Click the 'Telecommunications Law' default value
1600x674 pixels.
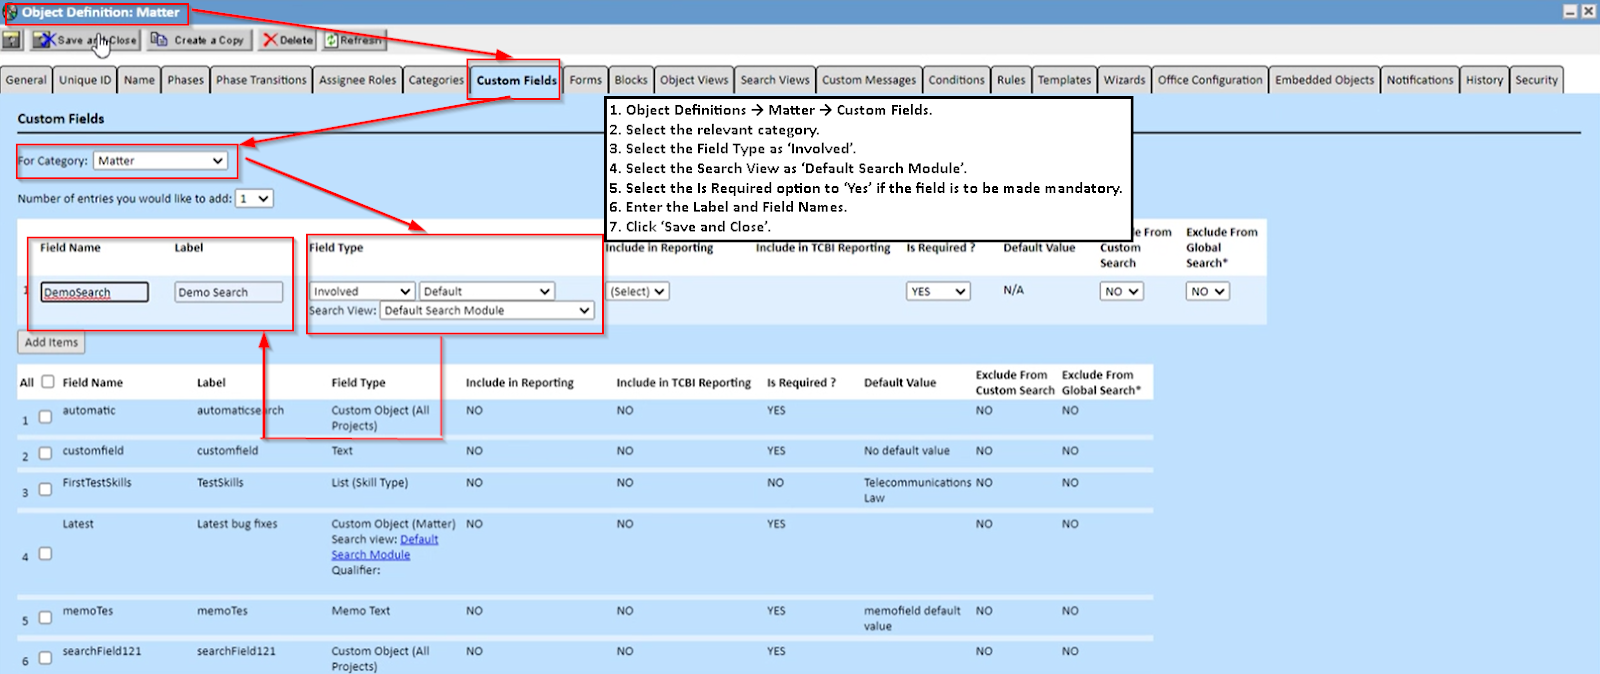(918, 490)
